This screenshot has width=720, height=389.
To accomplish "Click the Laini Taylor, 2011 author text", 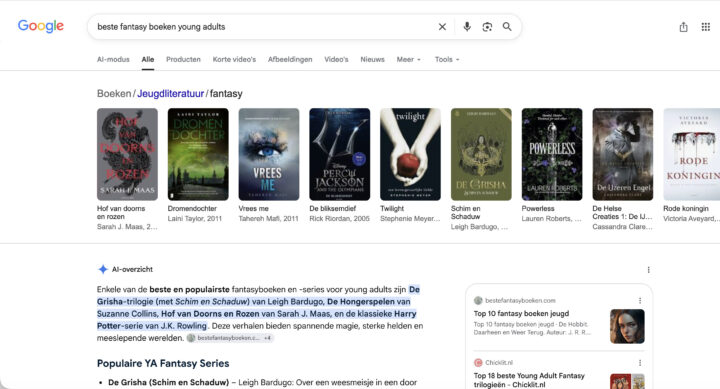I will pyautogui.click(x=195, y=219).
